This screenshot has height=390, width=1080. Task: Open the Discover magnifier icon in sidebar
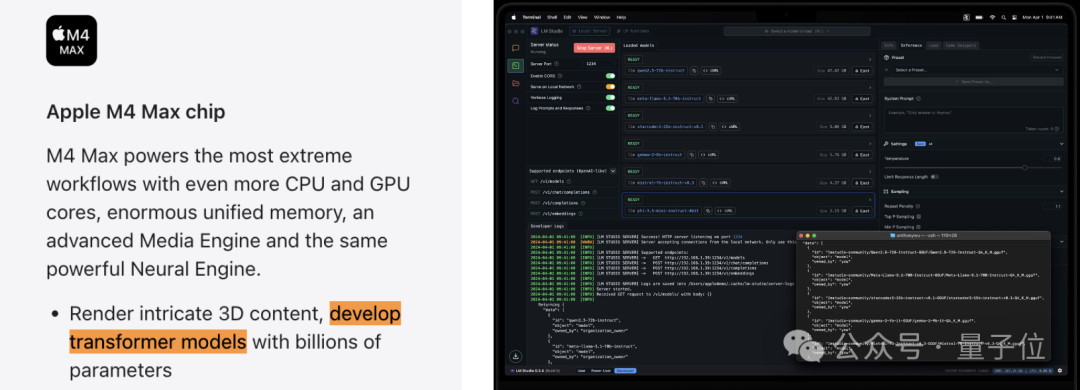515,101
